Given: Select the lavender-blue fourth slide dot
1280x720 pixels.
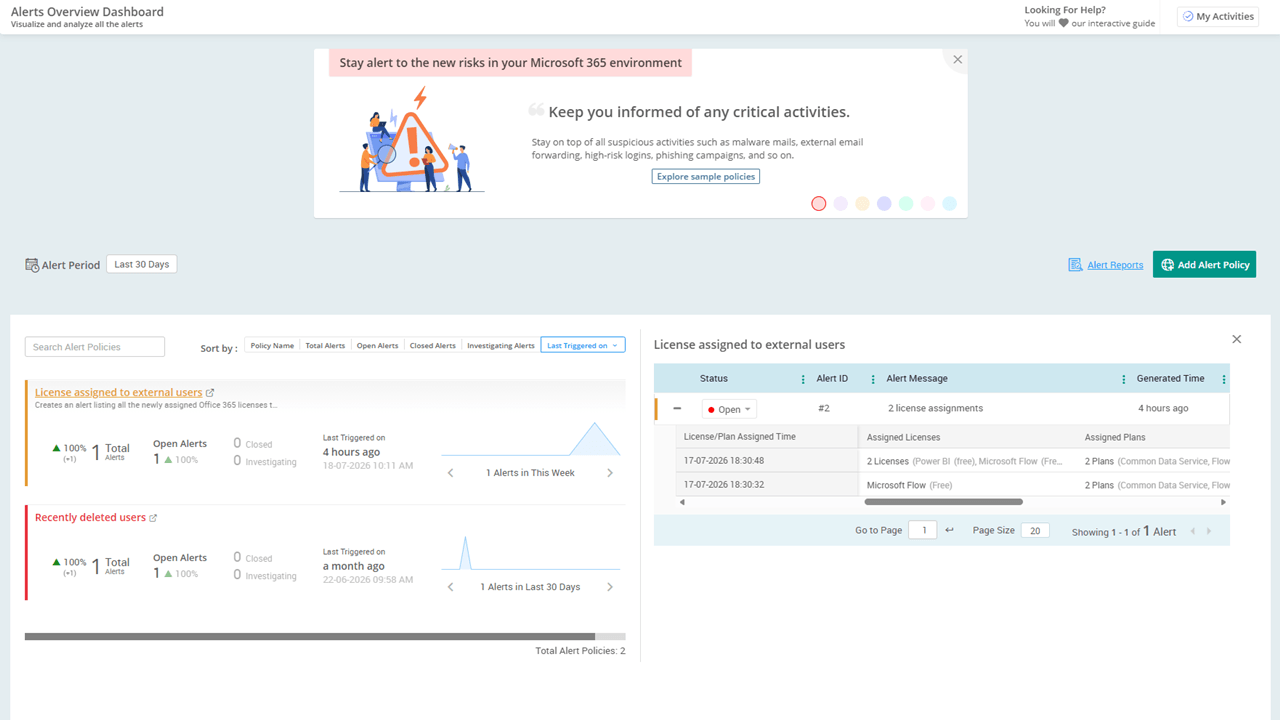Looking at the screenshot, I should (884, 204).
